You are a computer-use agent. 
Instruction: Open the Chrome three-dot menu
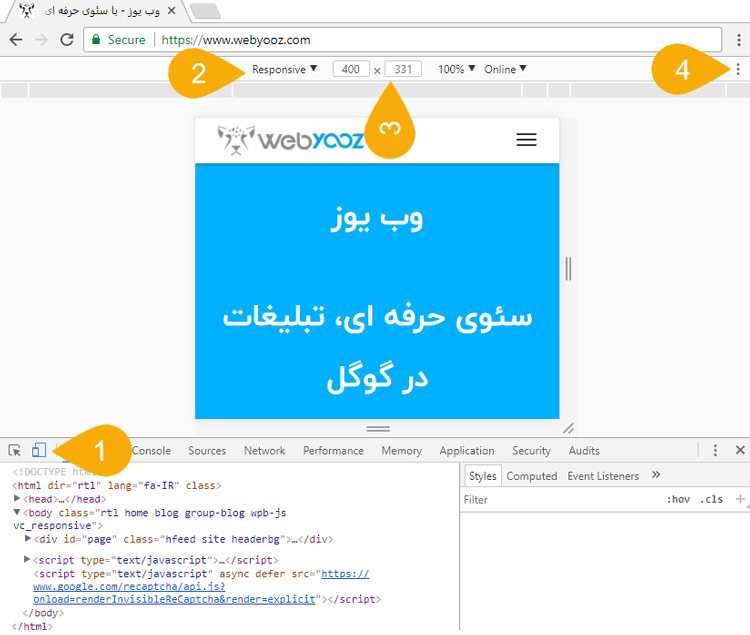(x=739, y=40)
